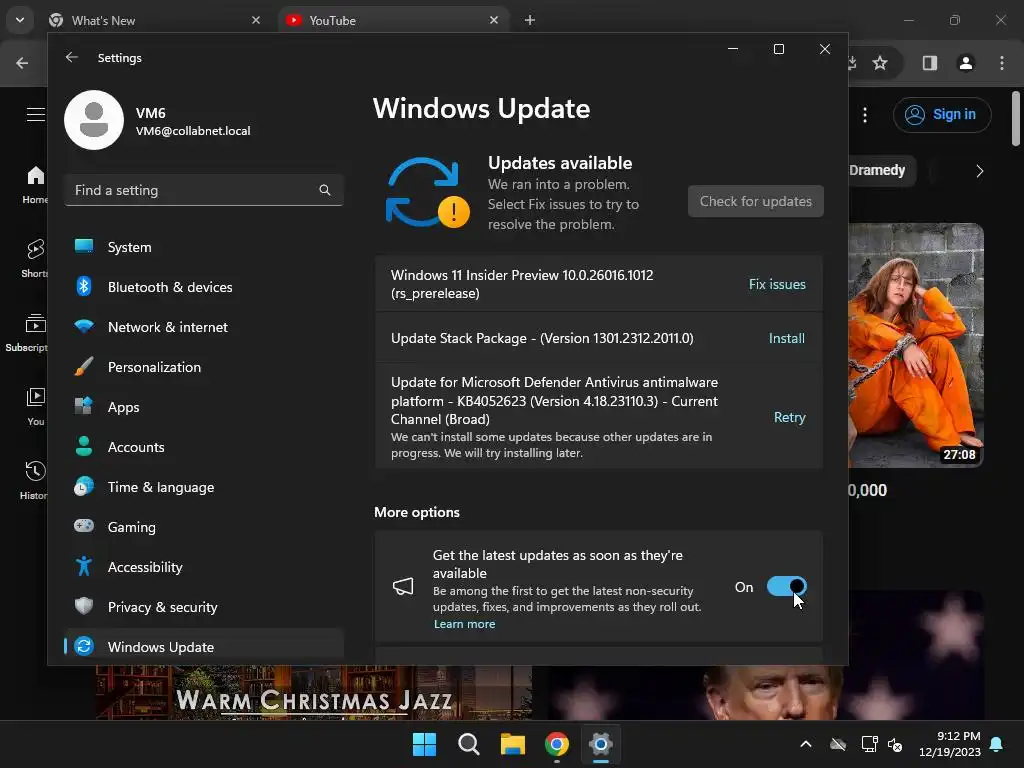Open Apps settings
Viewport: 1024px width, 768px height.
(x=204, y=407)
